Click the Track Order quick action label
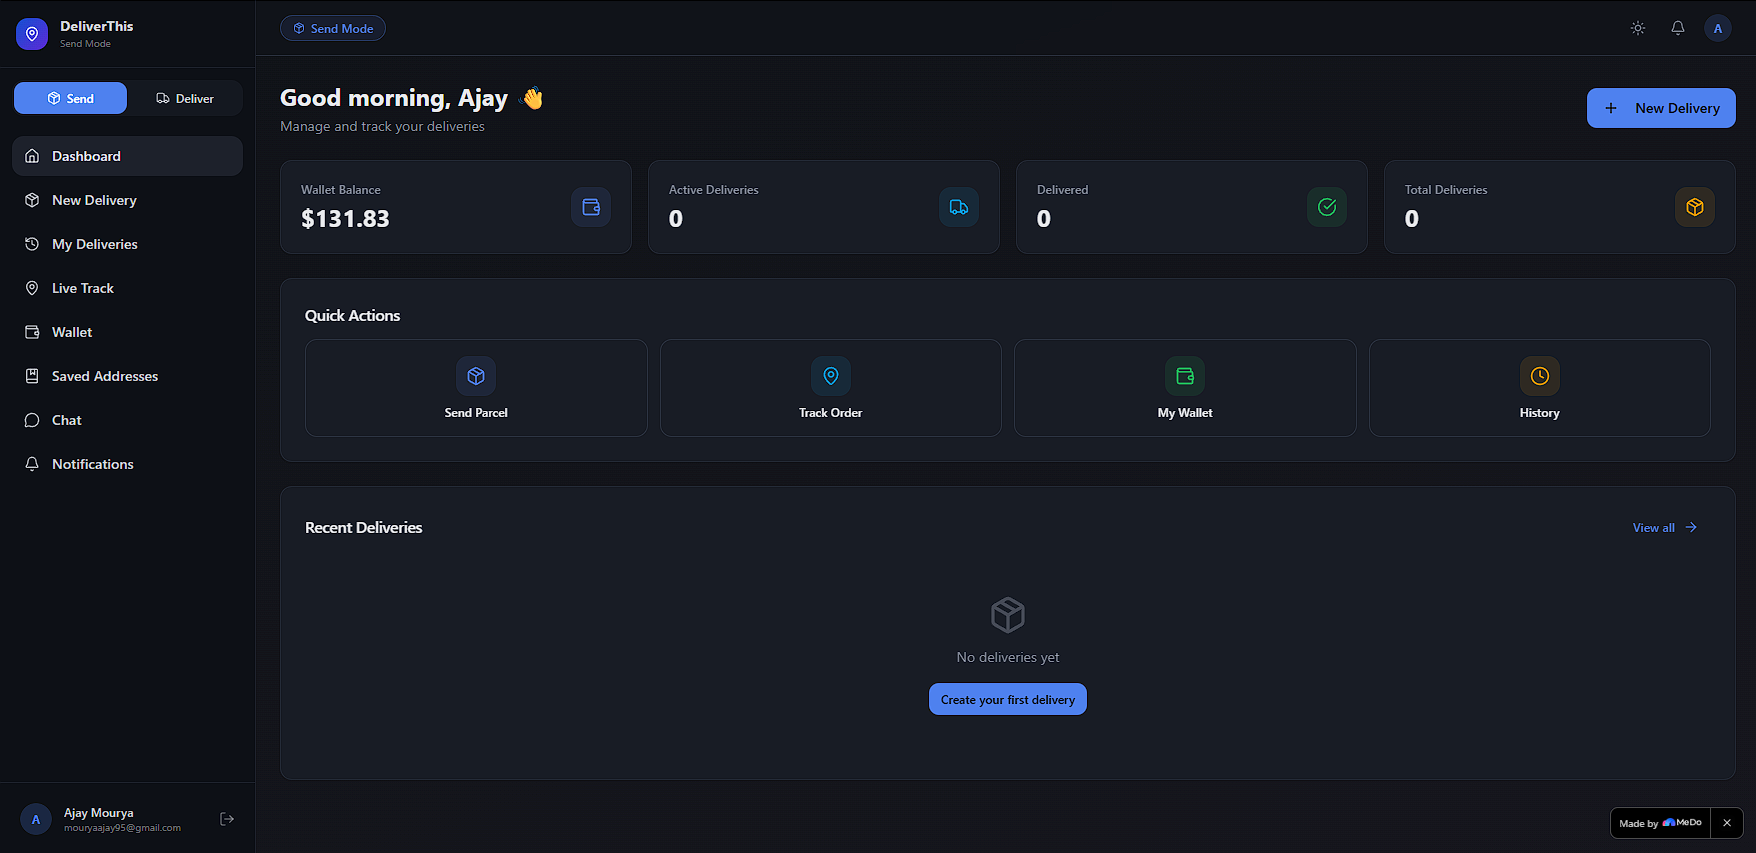This screenshot has height=853, width=1756. 831,413
